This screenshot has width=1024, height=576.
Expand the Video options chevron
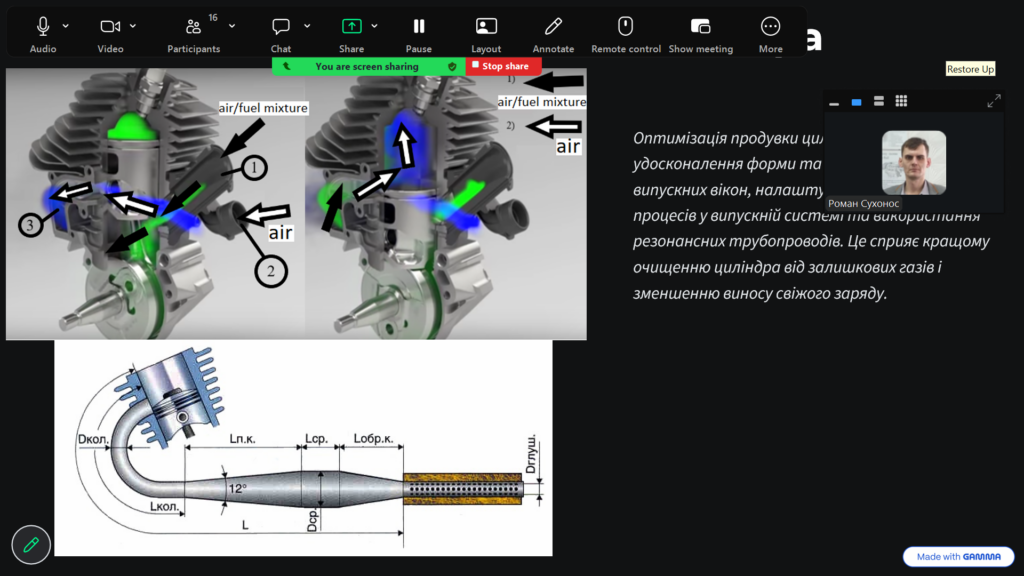[133, 26]
